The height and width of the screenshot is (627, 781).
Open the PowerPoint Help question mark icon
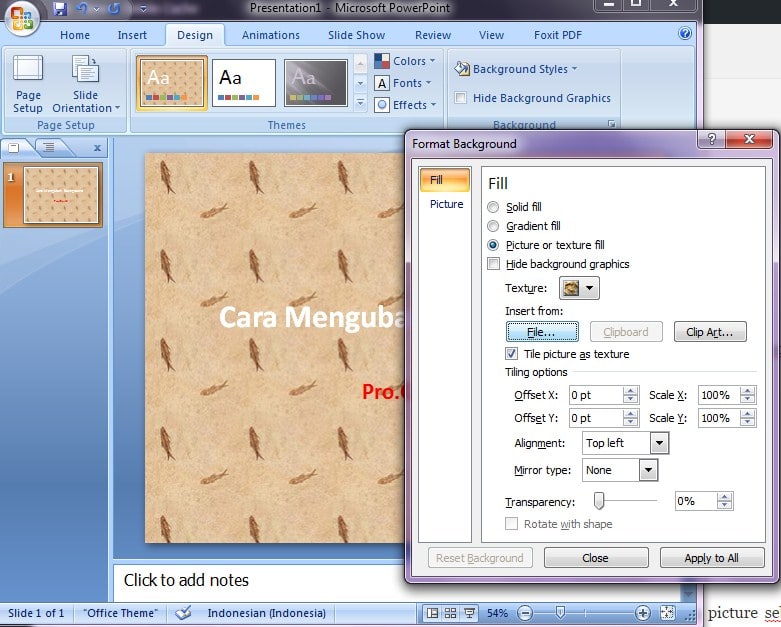click(x=685, y=33)
